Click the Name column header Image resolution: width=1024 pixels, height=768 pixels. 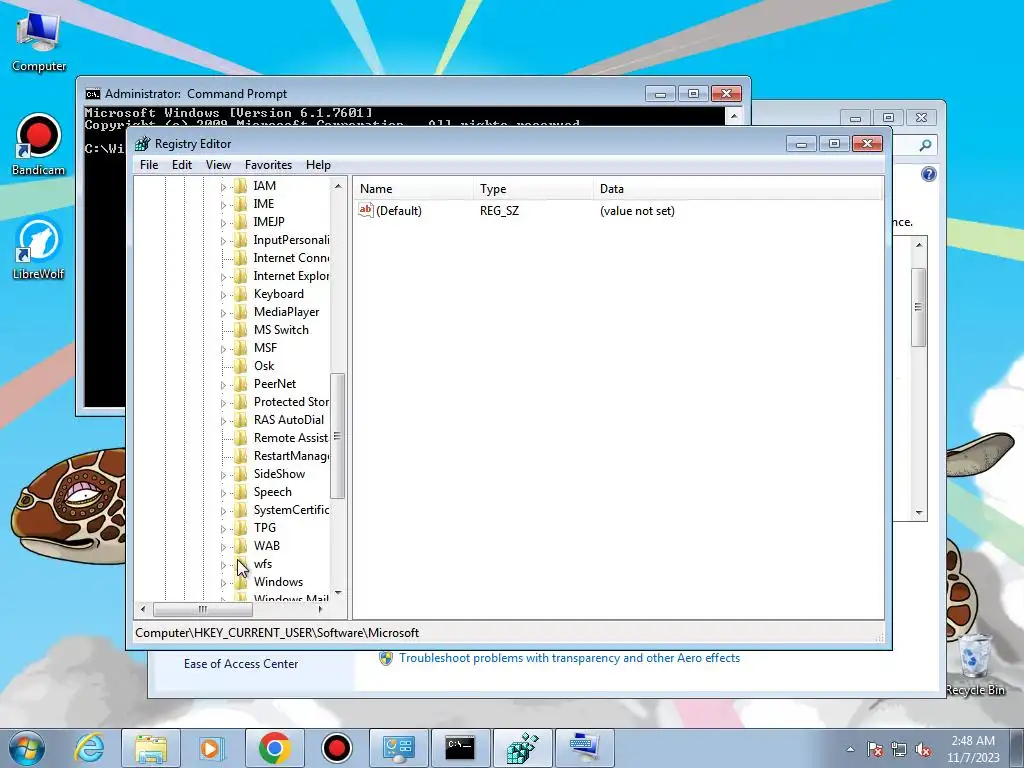point(414,189)
